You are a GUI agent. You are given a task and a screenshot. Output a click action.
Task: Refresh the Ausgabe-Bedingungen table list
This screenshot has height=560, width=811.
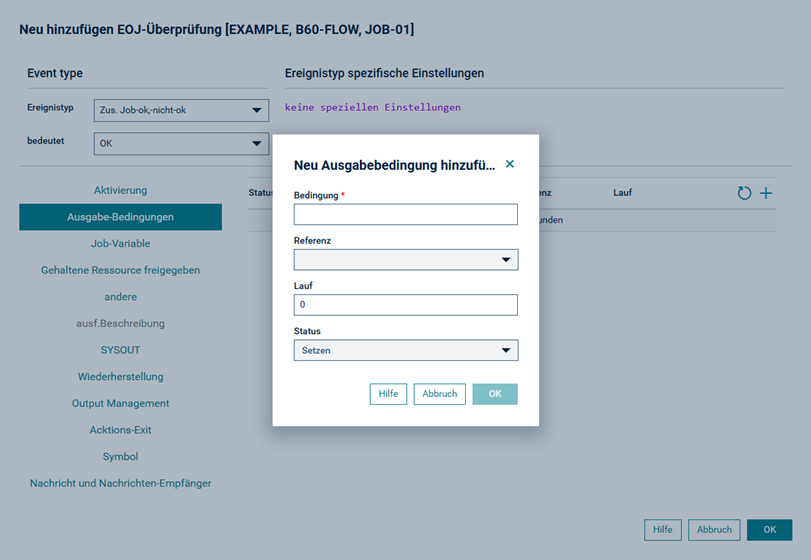click(x=744, y=193)
